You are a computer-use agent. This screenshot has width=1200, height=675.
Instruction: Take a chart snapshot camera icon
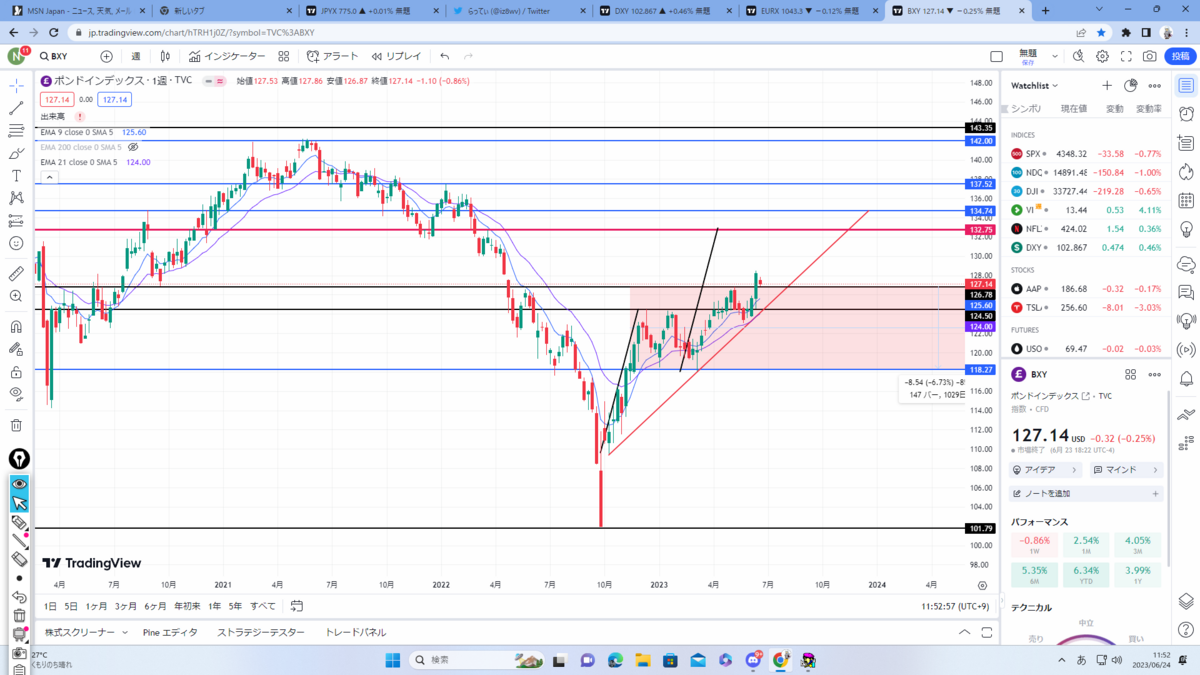coord(1151,56)
